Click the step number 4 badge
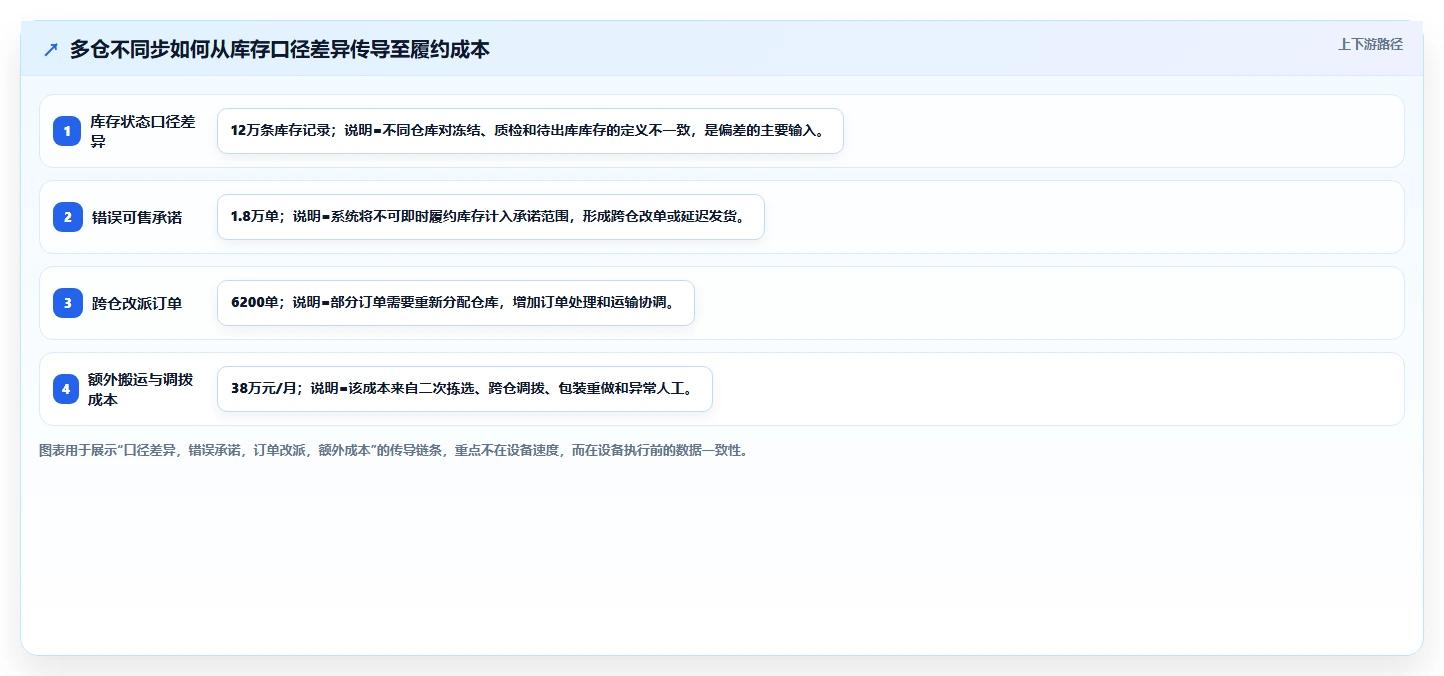The width and height of the screenshot is (1444, 676). [67, 389]
